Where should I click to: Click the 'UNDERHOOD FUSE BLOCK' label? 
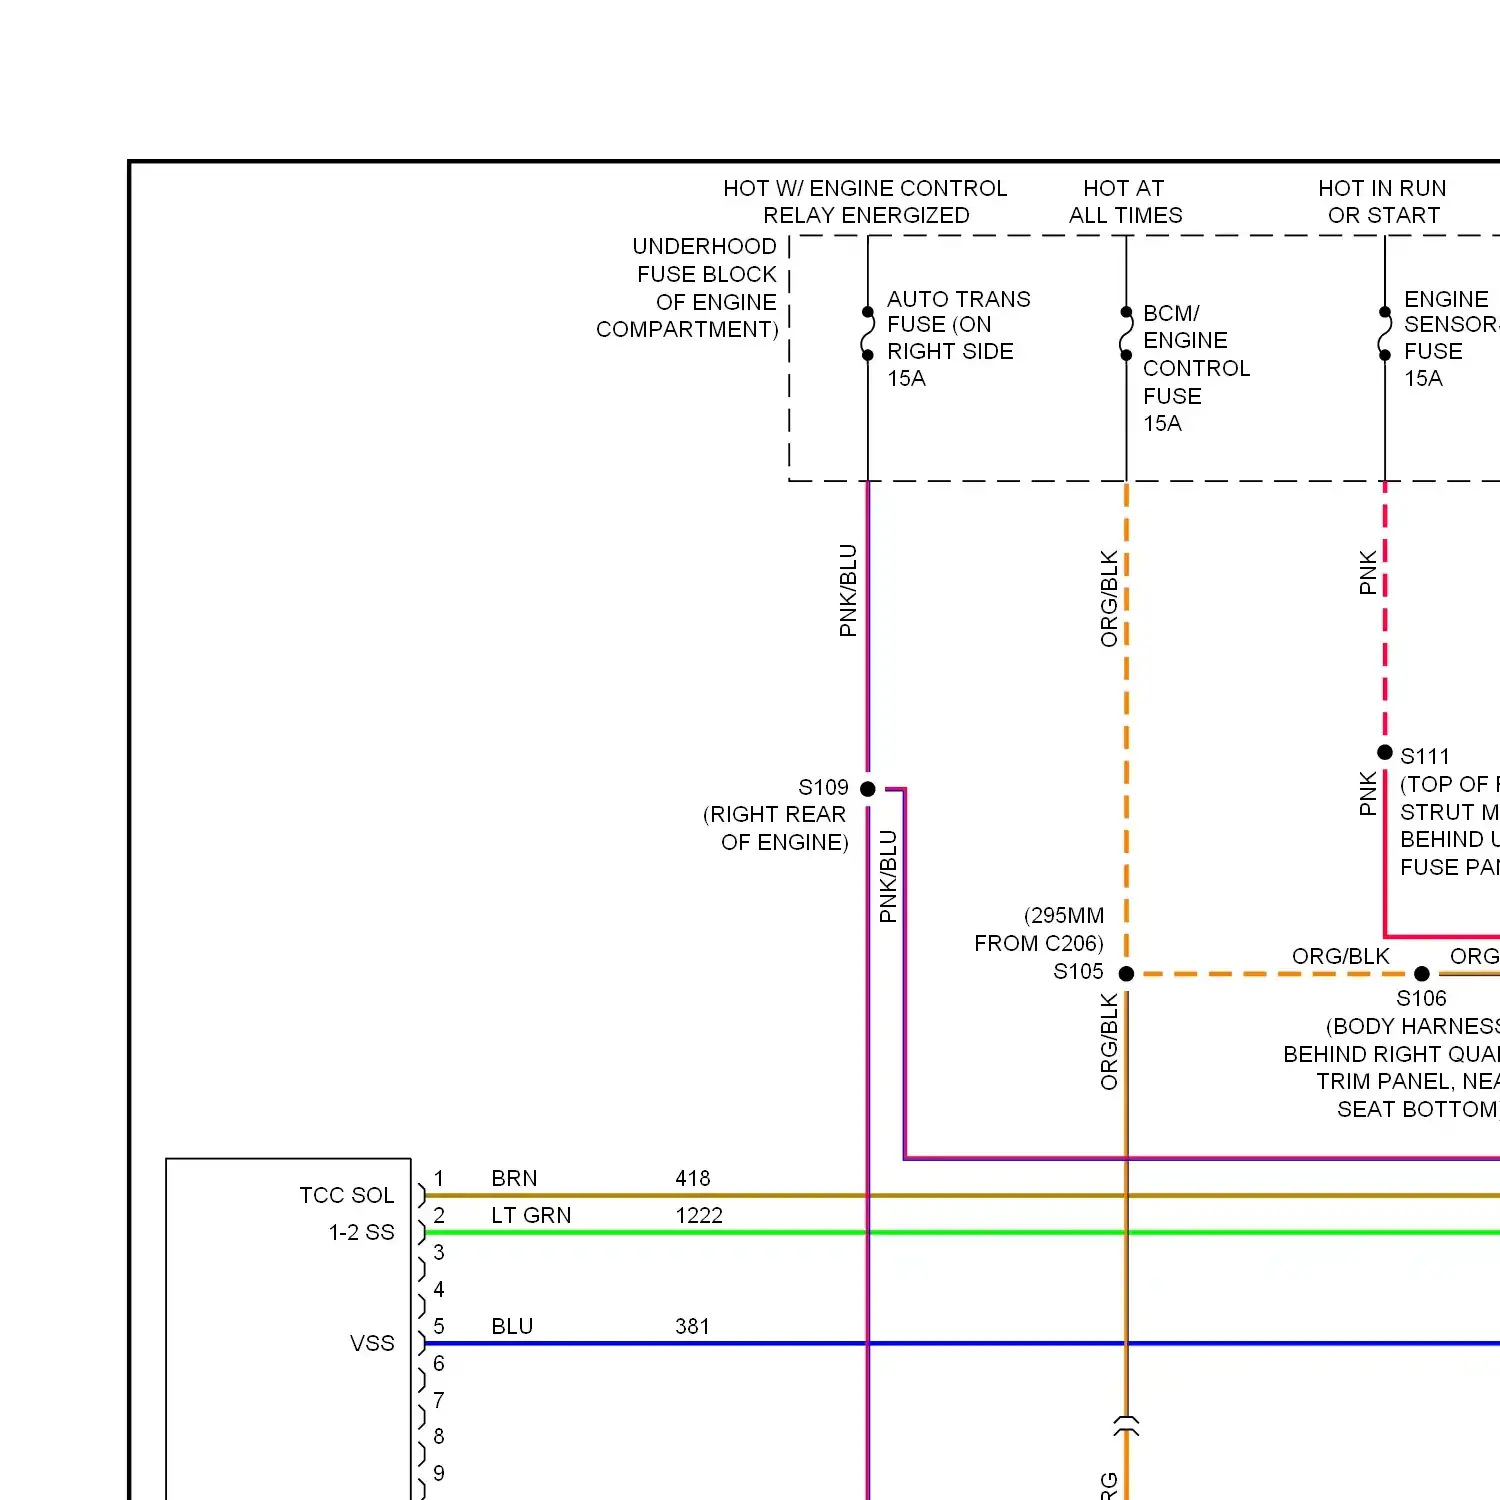click(x=687, y=288)
